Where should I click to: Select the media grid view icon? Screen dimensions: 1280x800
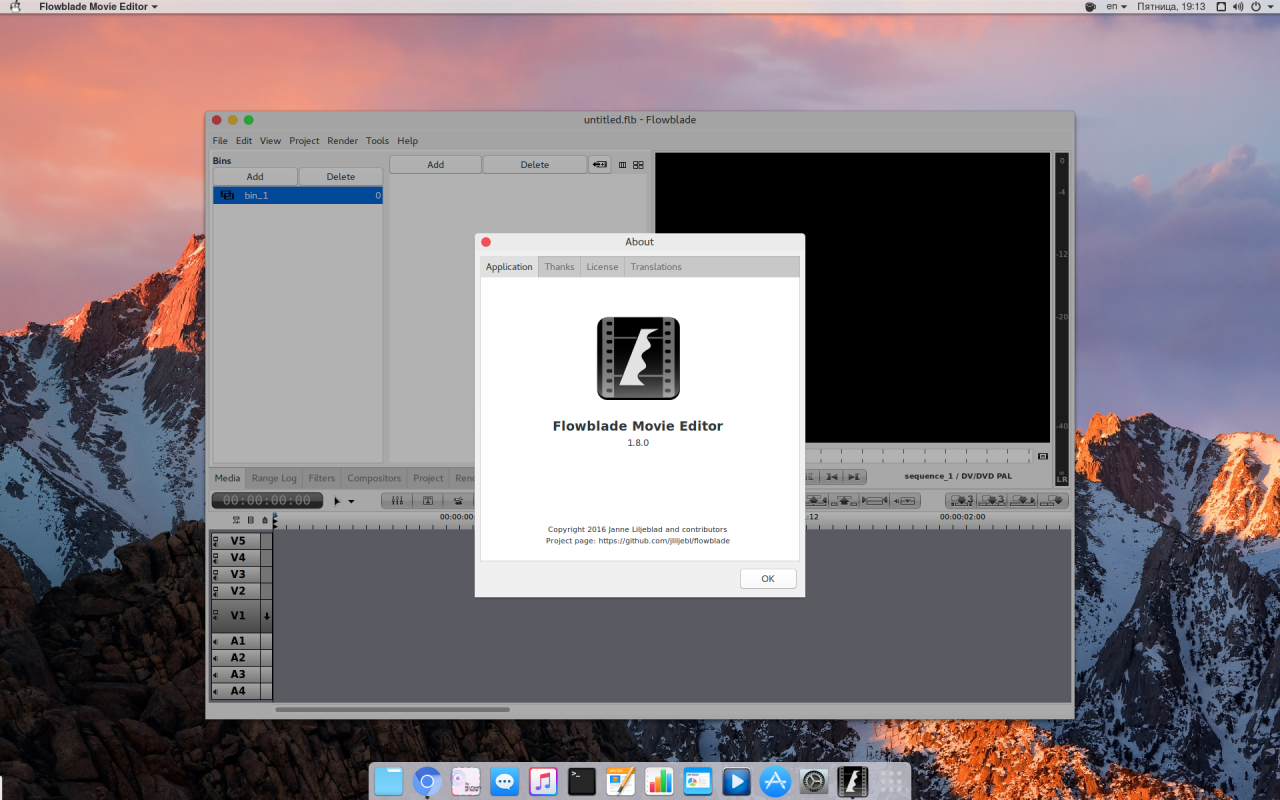pyautogui.click(x=638, y=165)
